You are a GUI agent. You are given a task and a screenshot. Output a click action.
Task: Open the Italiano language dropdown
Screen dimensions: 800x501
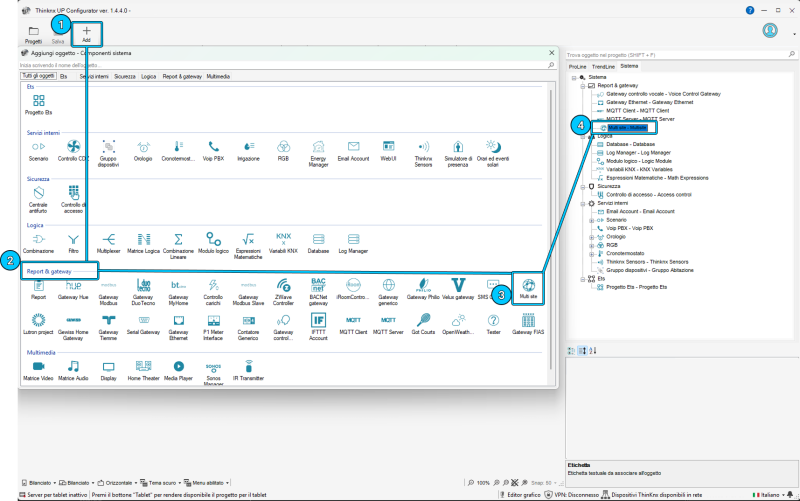point(769,494)
